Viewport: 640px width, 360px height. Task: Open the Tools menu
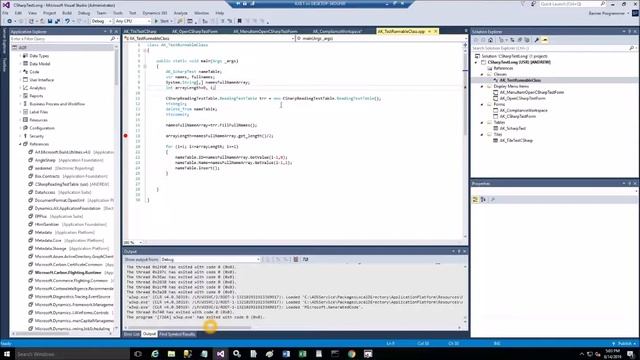(x=118, y=13)
